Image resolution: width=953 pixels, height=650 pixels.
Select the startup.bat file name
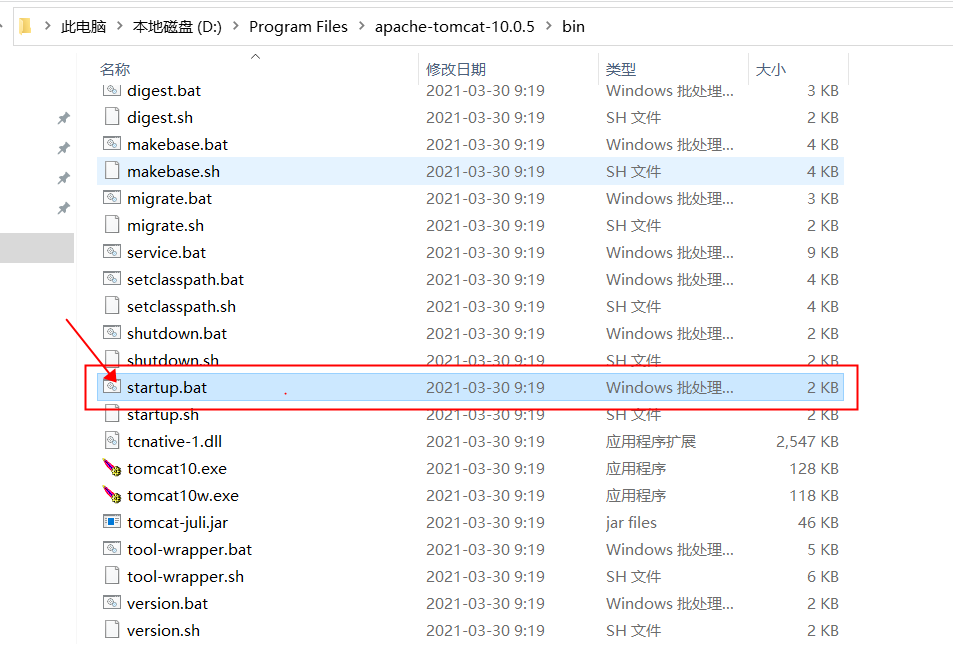pyautogui.click(x=167, y=387)
